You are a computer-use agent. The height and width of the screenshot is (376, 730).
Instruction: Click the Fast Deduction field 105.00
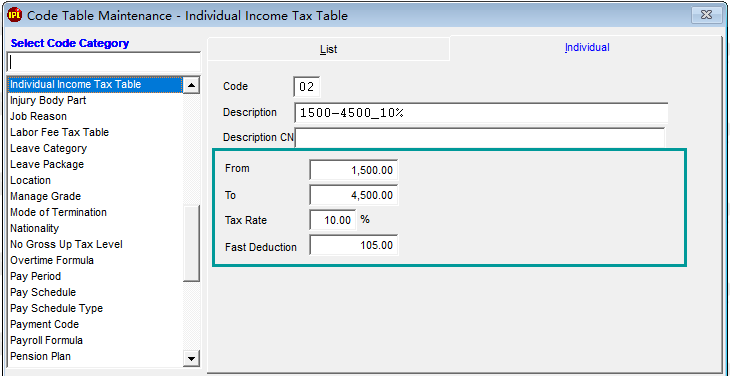[x=353, y=245]
